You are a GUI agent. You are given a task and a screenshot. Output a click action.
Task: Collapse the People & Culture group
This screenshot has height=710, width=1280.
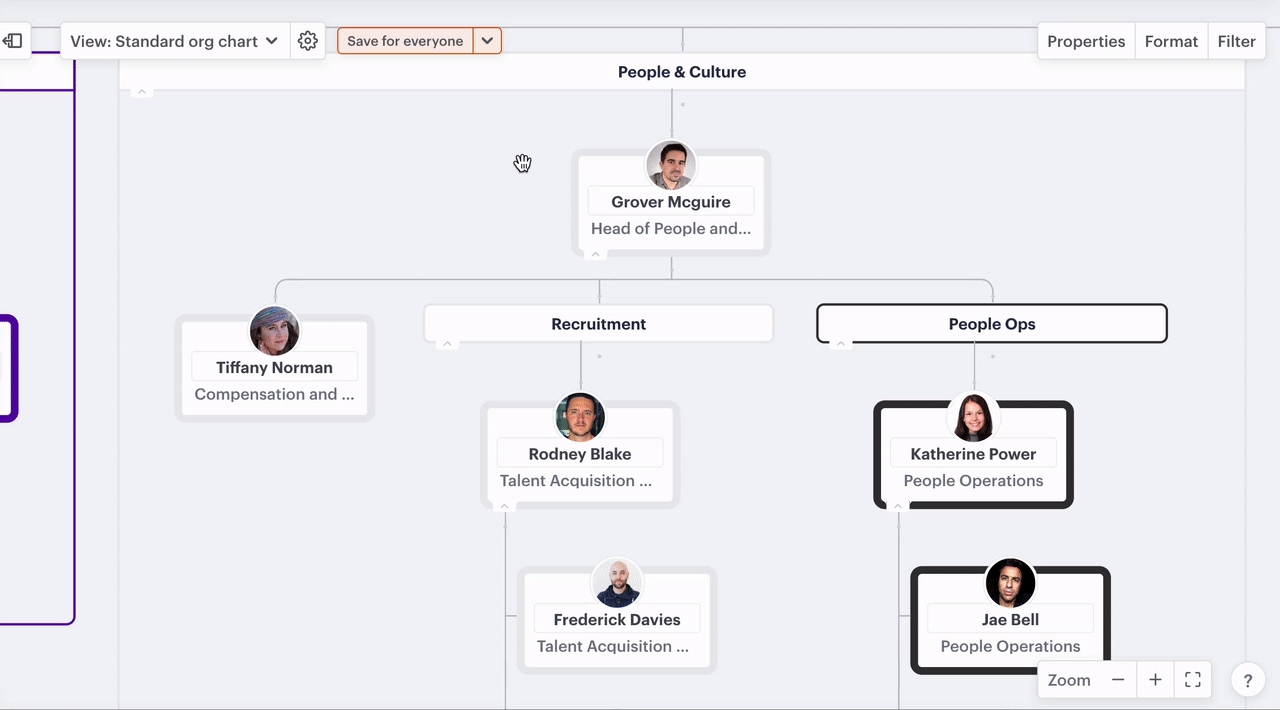coord(142,92)
